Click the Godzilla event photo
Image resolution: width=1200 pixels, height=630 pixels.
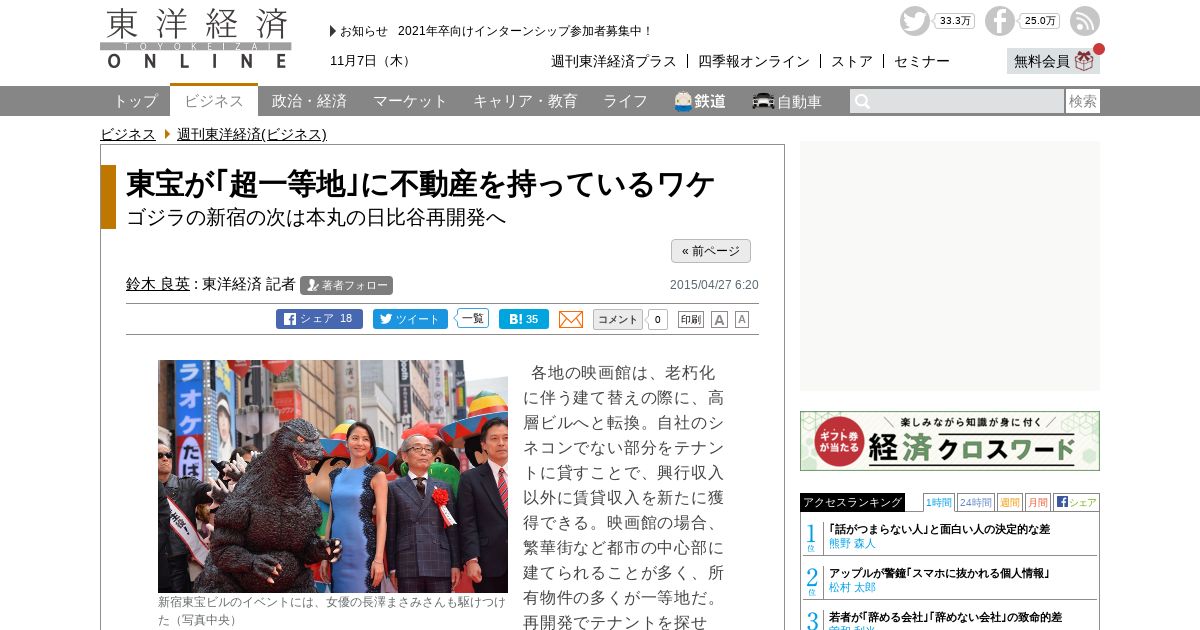[333, 476]
